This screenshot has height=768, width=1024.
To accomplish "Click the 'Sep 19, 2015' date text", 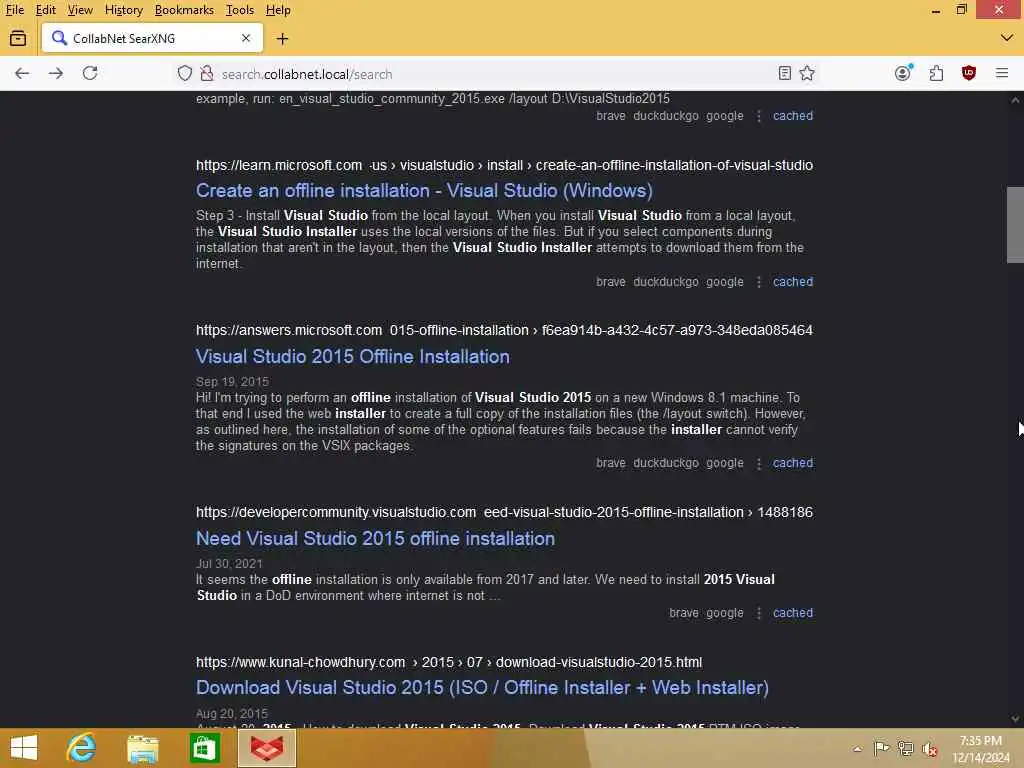I will tap(232, 381).
